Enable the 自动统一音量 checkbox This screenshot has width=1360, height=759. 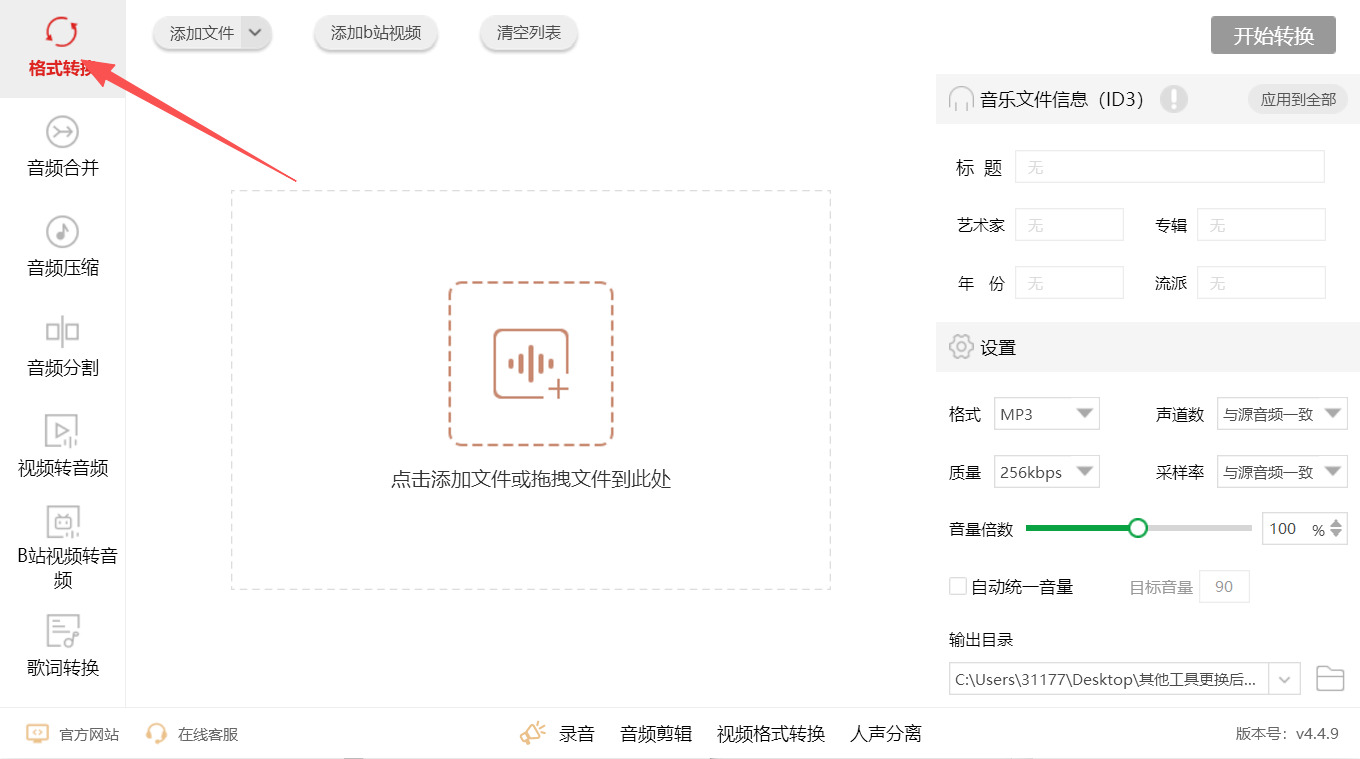pos(958,586)
